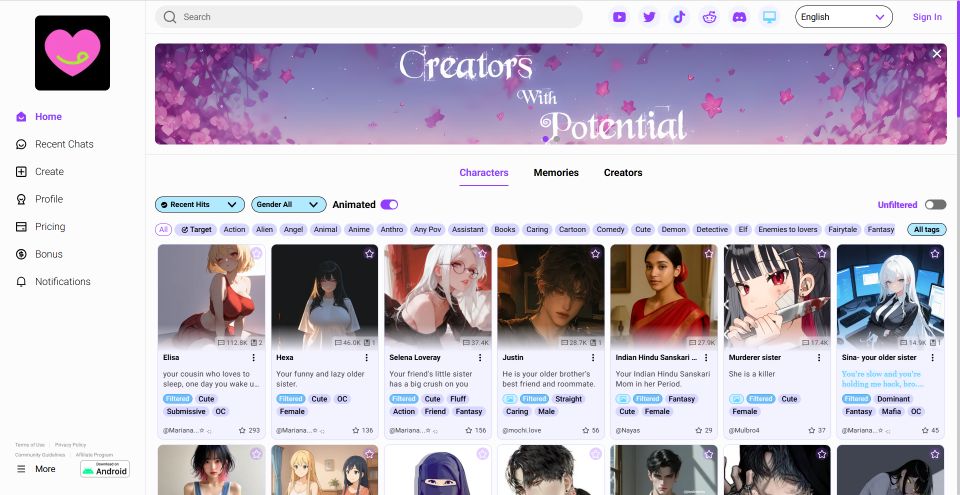Open the three-dot menu on Murderer sister
The width and height of the screenshot is (960, 495).
(x=819, y=358)
